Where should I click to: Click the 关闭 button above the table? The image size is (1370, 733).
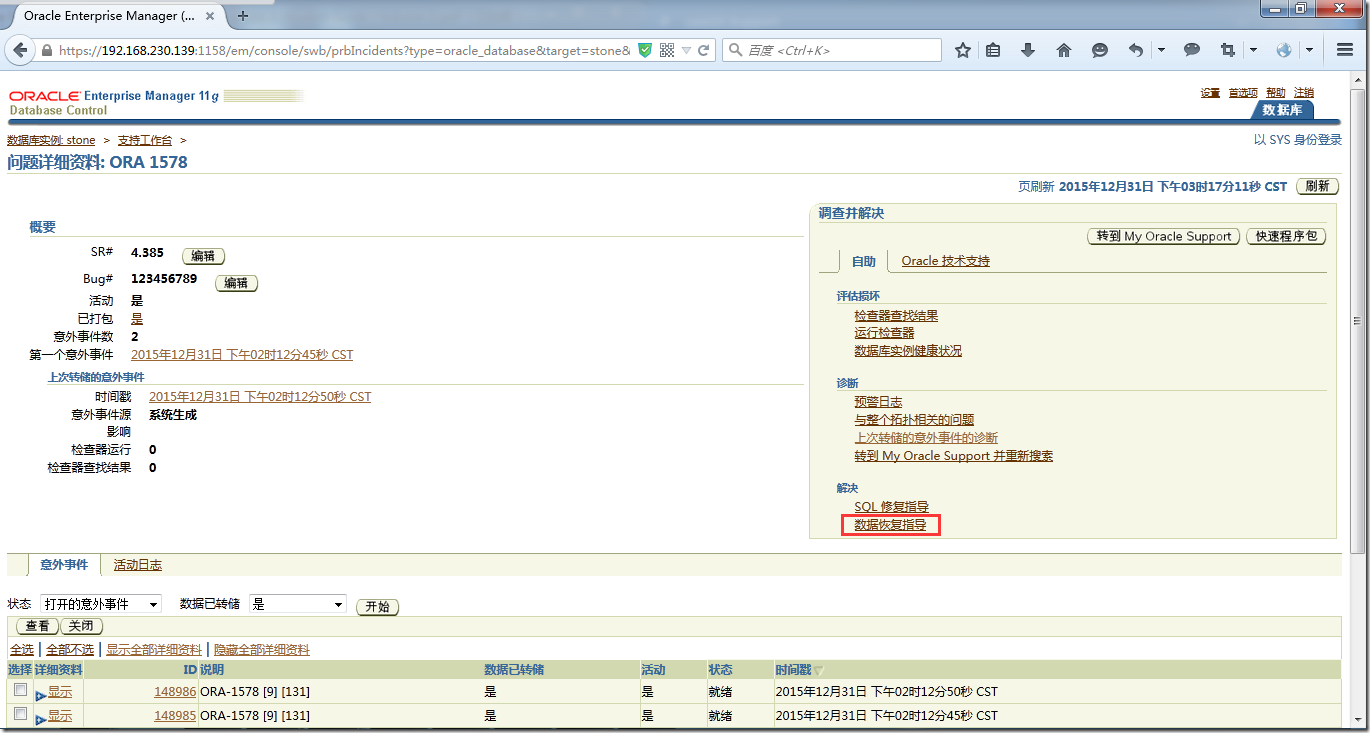pos(81,626)
